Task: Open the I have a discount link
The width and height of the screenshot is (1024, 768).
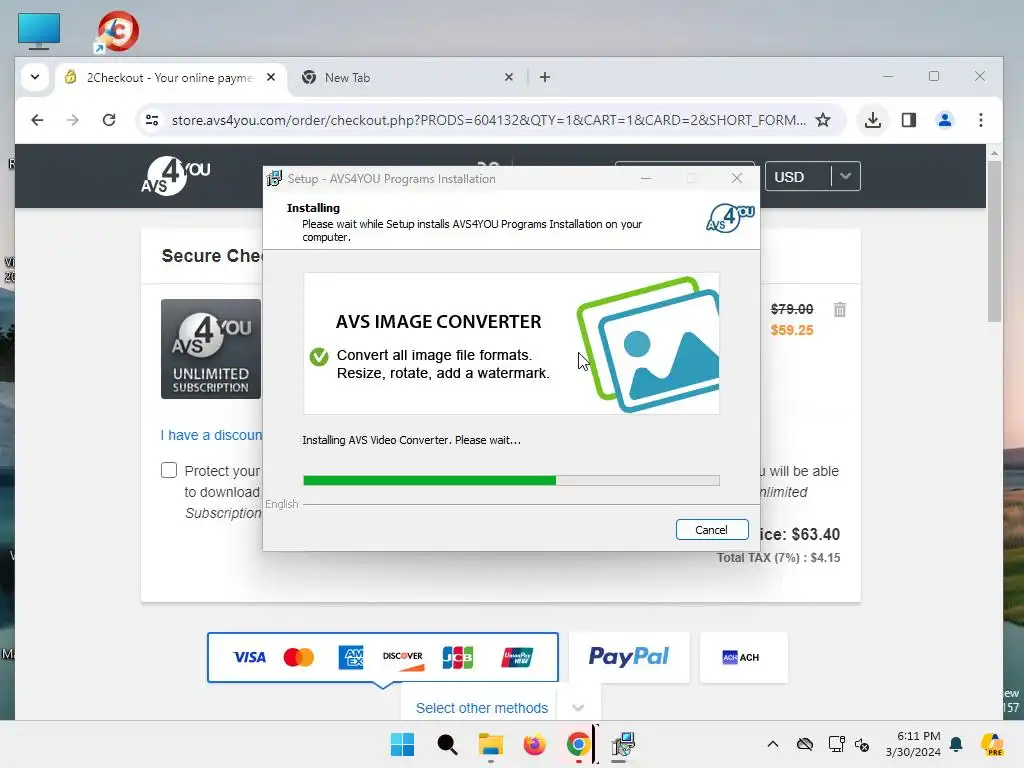Action: tap(212, 435)
